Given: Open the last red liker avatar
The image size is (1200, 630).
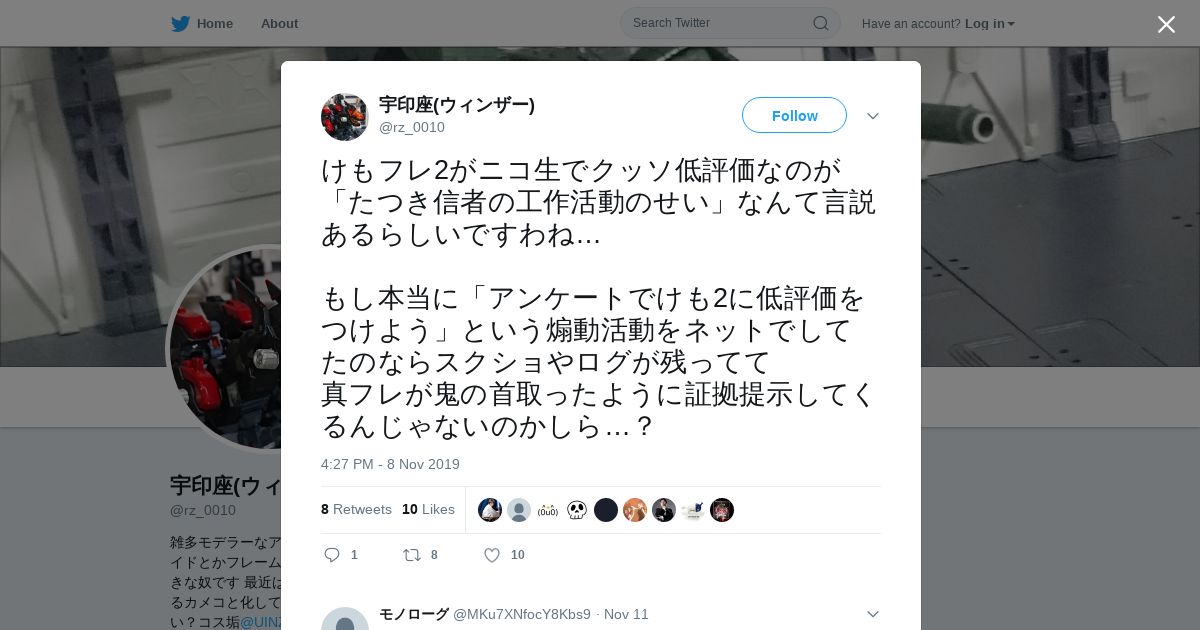Looking at the screenshot, I should tap(722, 510).
